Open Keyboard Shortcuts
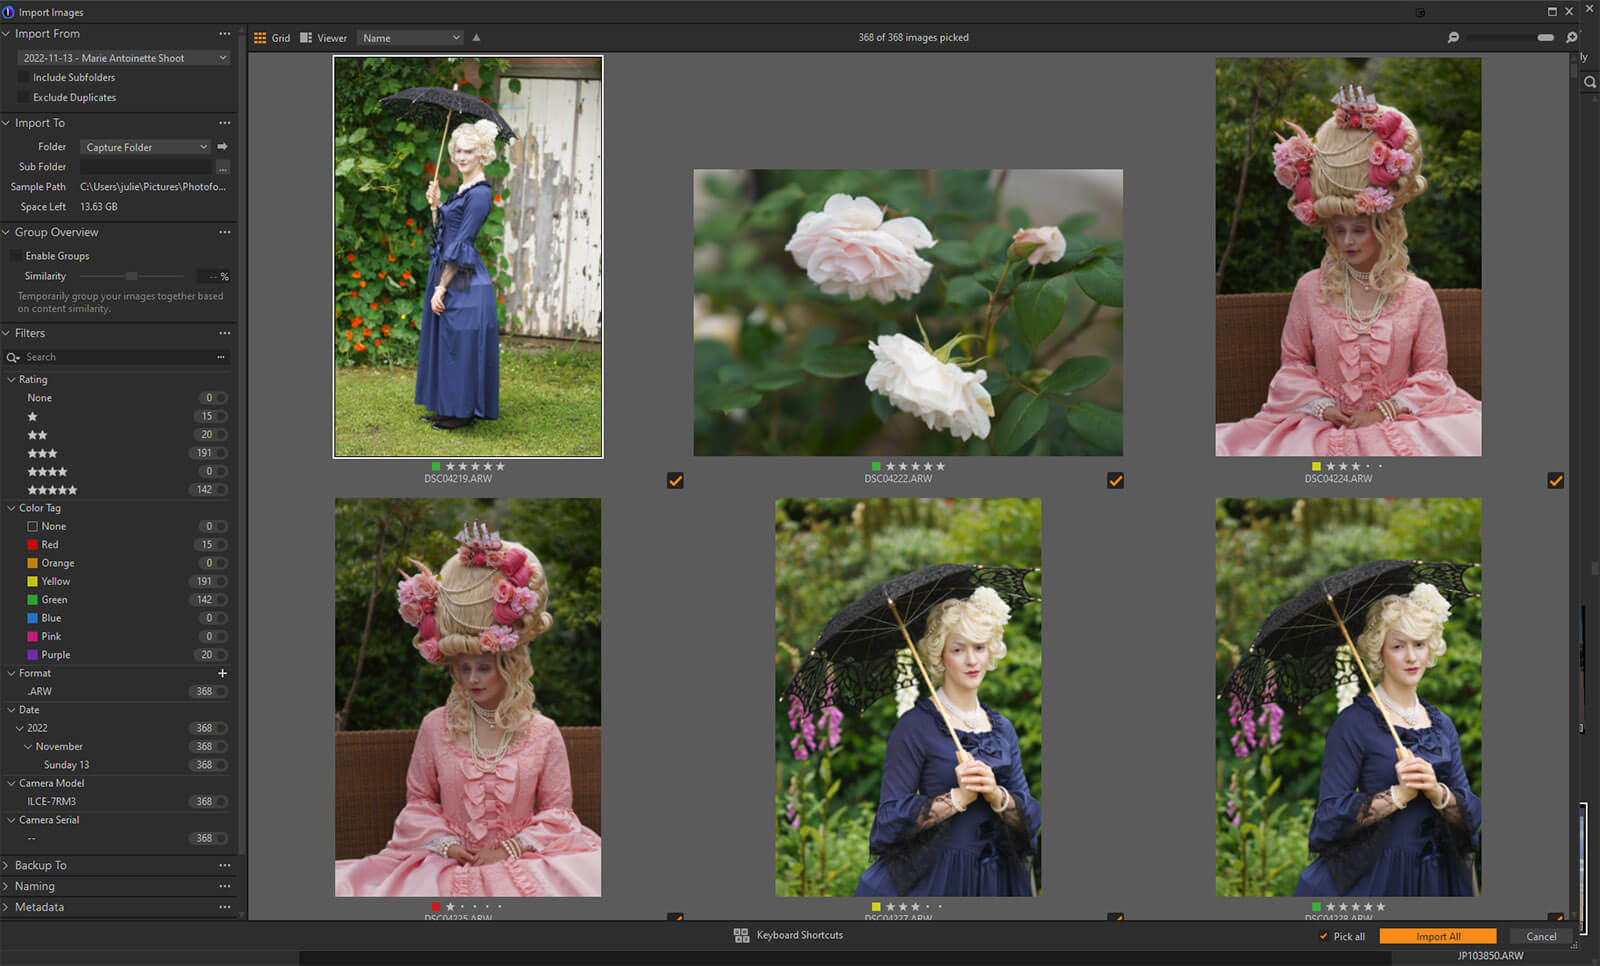 pos(788,935)
